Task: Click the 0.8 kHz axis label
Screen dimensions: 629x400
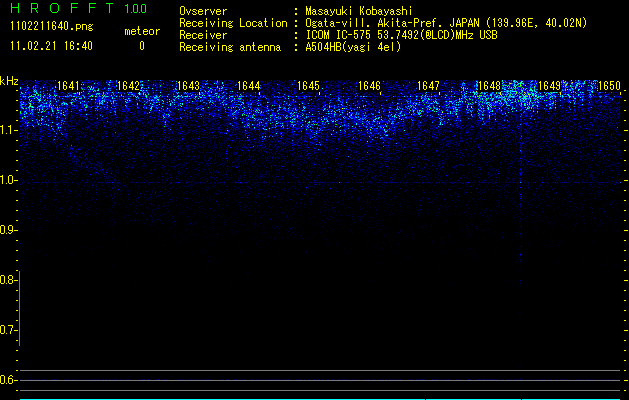Action: click(8, 280)
